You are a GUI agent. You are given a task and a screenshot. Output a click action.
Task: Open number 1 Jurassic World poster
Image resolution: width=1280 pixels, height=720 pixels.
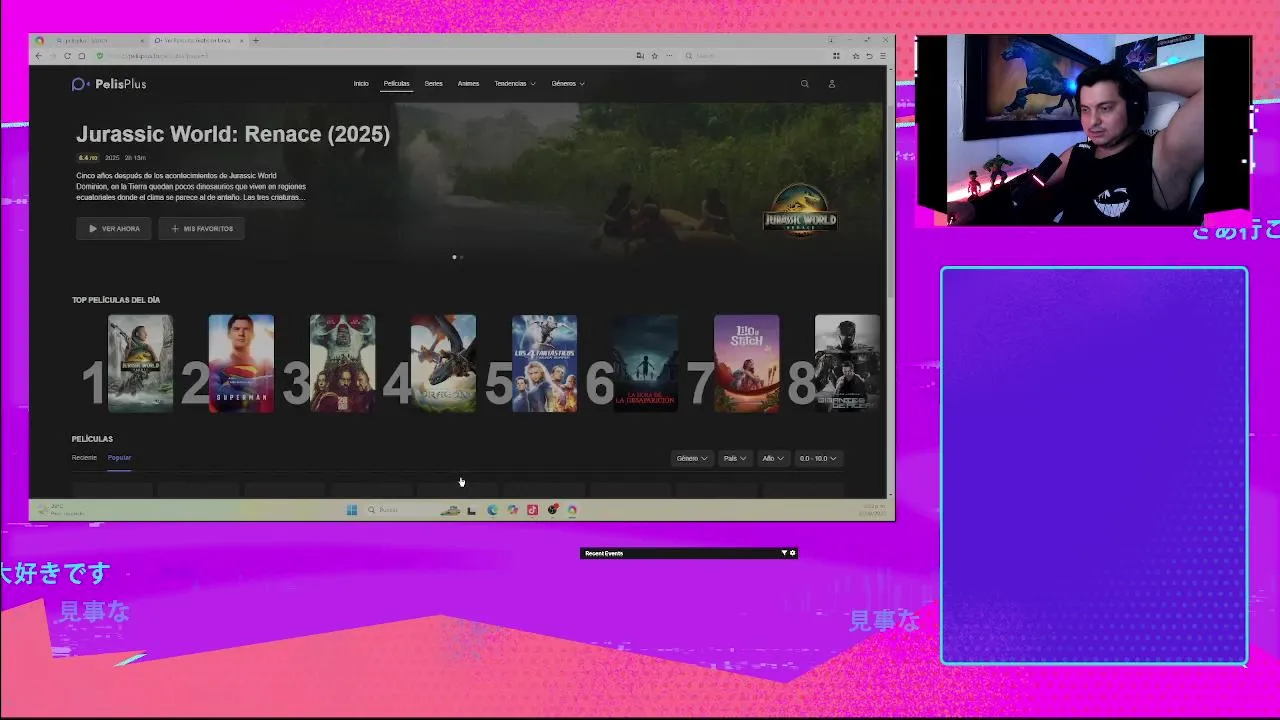pyautogui.click(x=140, y=363)
